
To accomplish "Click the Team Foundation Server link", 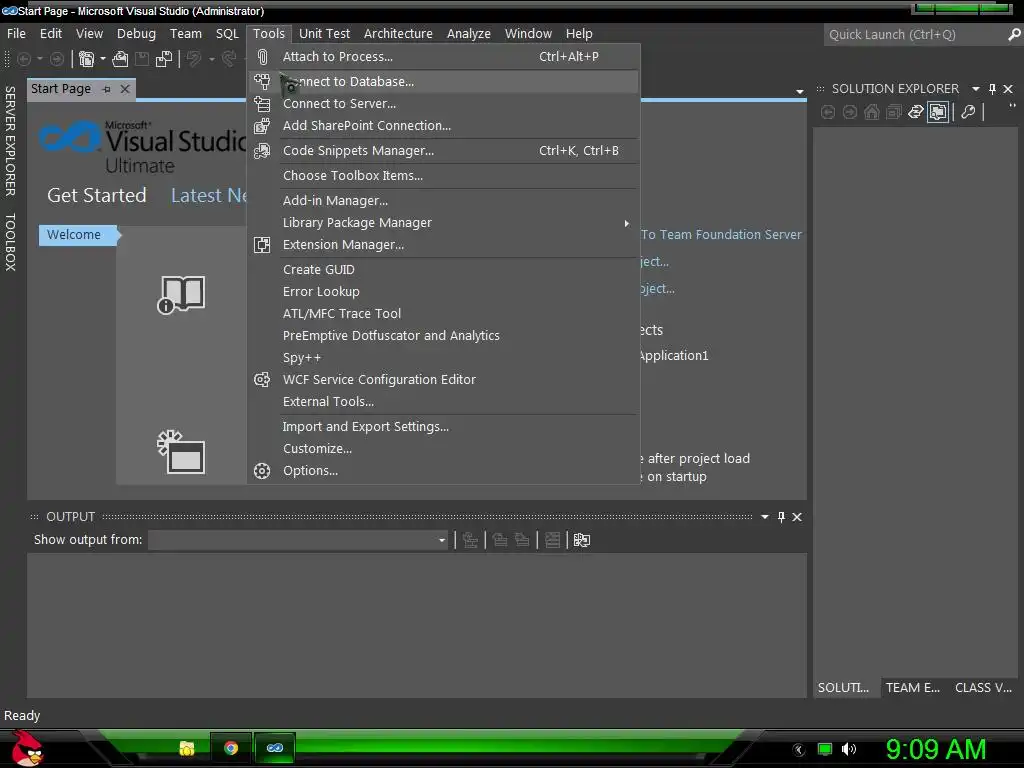I will pos(721,234).
